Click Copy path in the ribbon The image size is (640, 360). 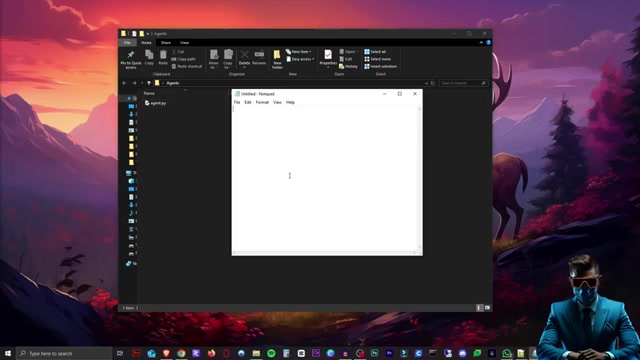click(x=184, y=59)
